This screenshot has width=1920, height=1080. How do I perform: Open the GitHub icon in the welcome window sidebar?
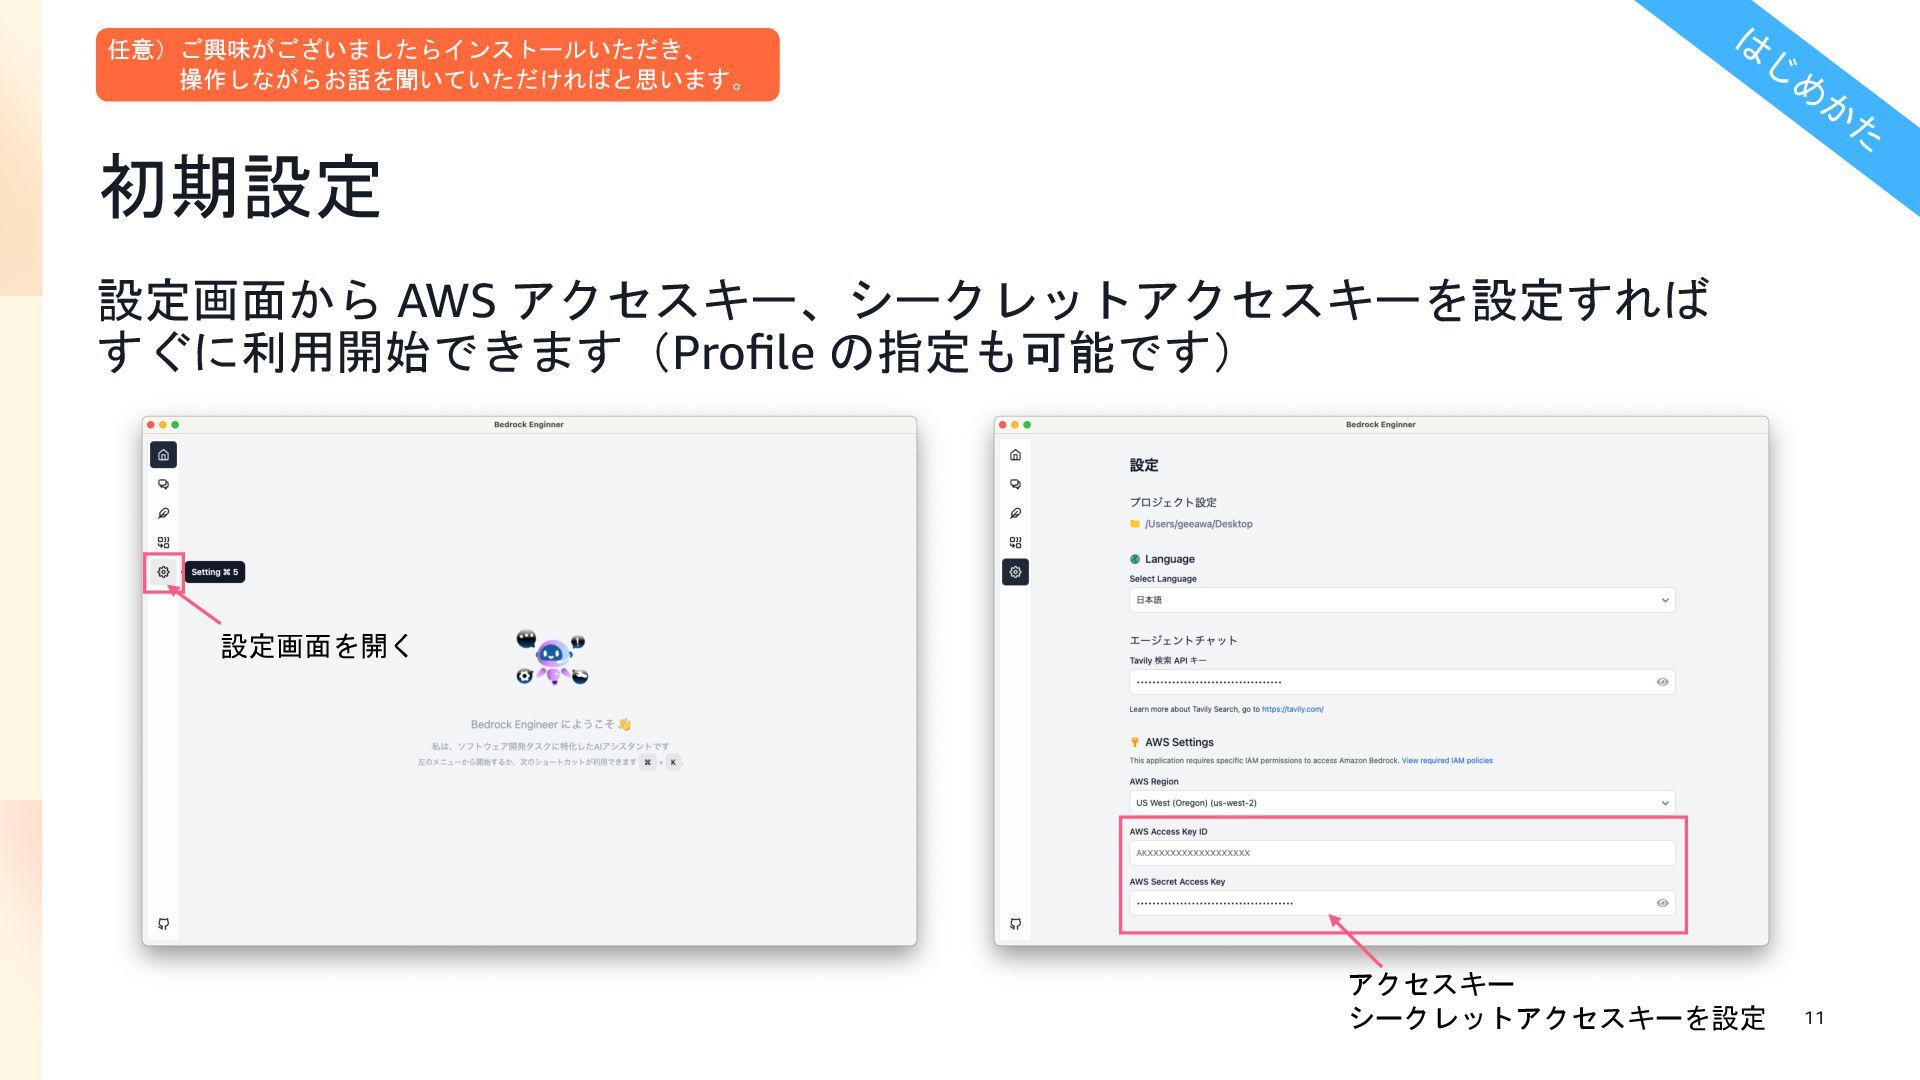(163, 923)
